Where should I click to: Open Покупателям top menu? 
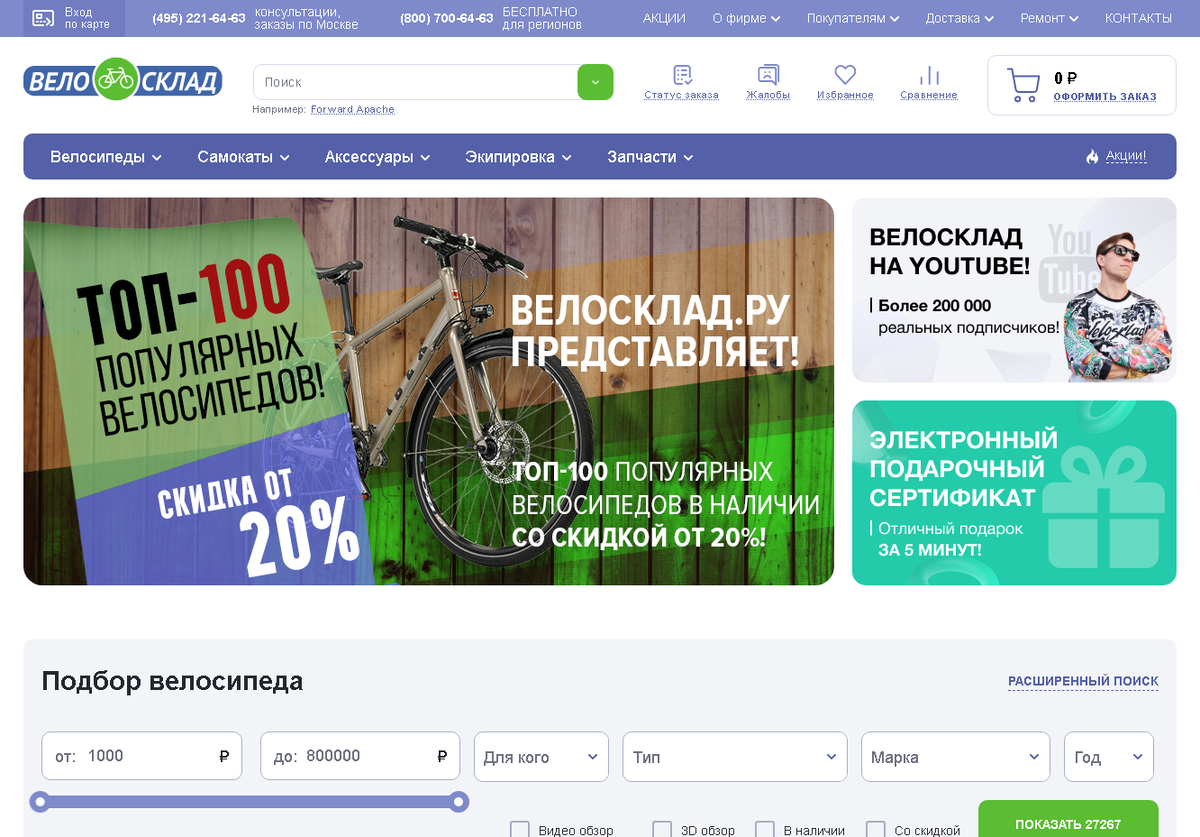coord(853,18)
